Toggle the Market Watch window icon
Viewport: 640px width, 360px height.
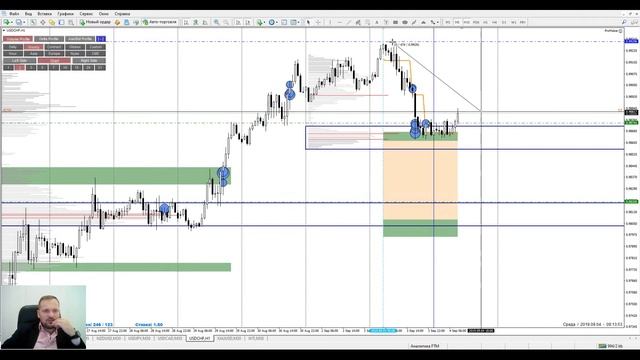pos(33,22)
